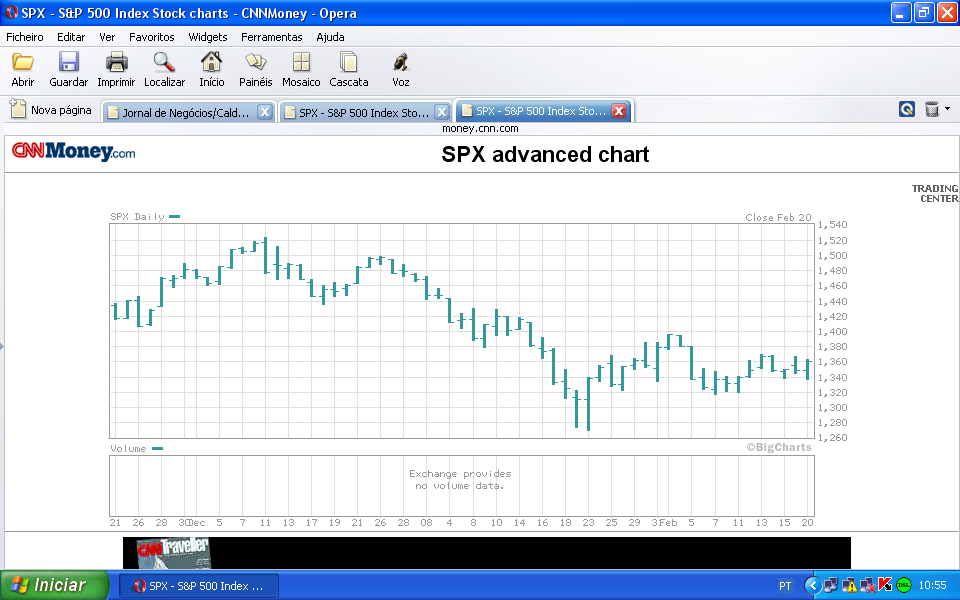The image size is (960, 600).
Task: Open the Trading Center link
Action: (x=935, y=193)
